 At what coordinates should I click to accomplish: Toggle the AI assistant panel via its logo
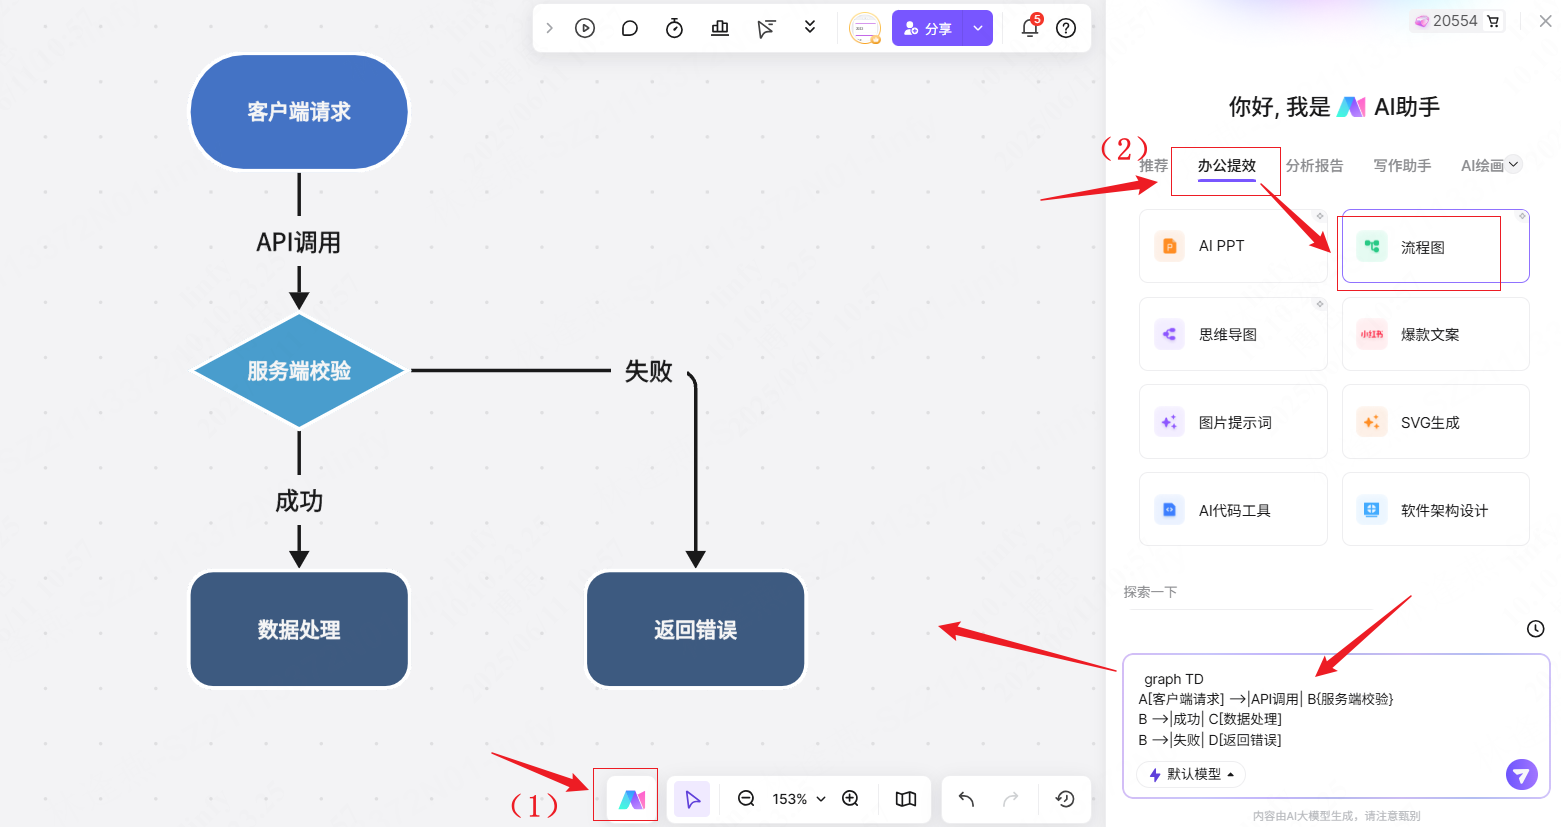click(x=626, y=799)
